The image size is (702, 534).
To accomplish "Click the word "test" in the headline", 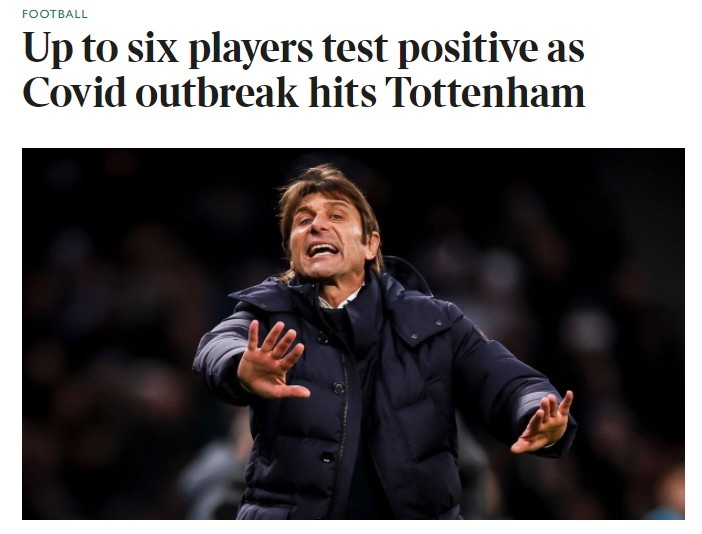I will pyautogui.click(x=355, y=48).
